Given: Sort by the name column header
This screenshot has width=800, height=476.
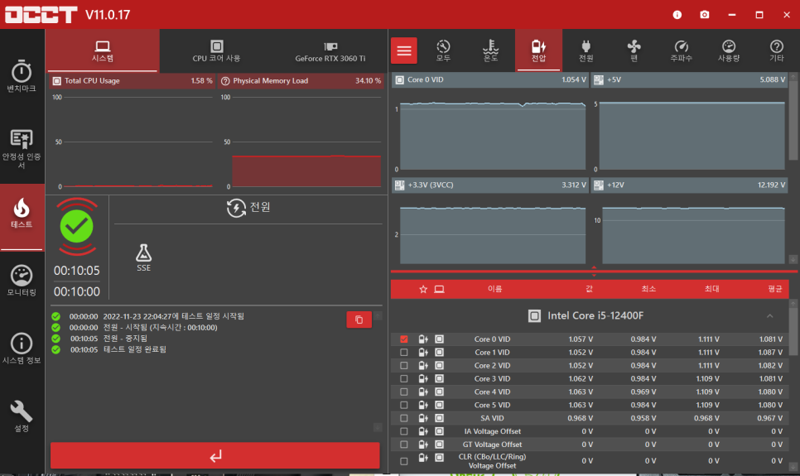Looking at the screenshot, I should pyautogui.click(x=494, y=289).
